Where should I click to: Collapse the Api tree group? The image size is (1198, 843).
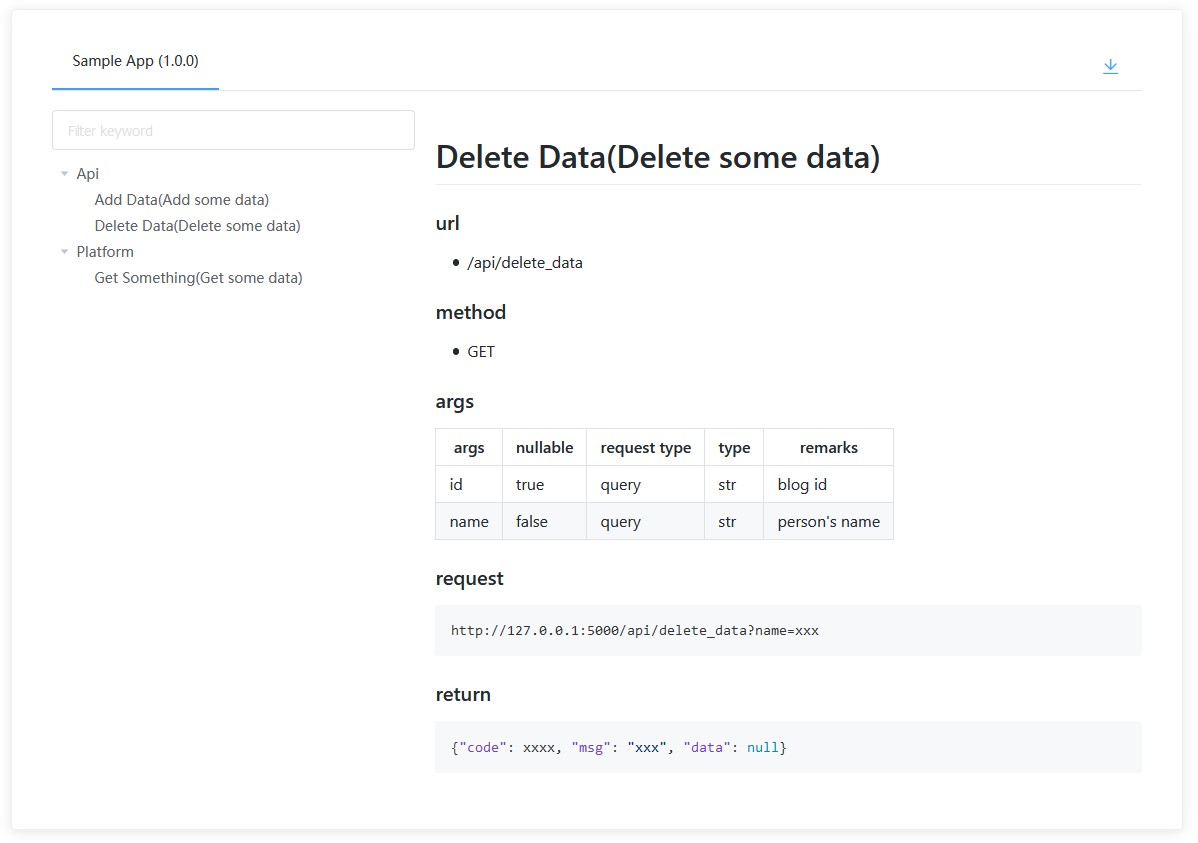tap(65, 174)
